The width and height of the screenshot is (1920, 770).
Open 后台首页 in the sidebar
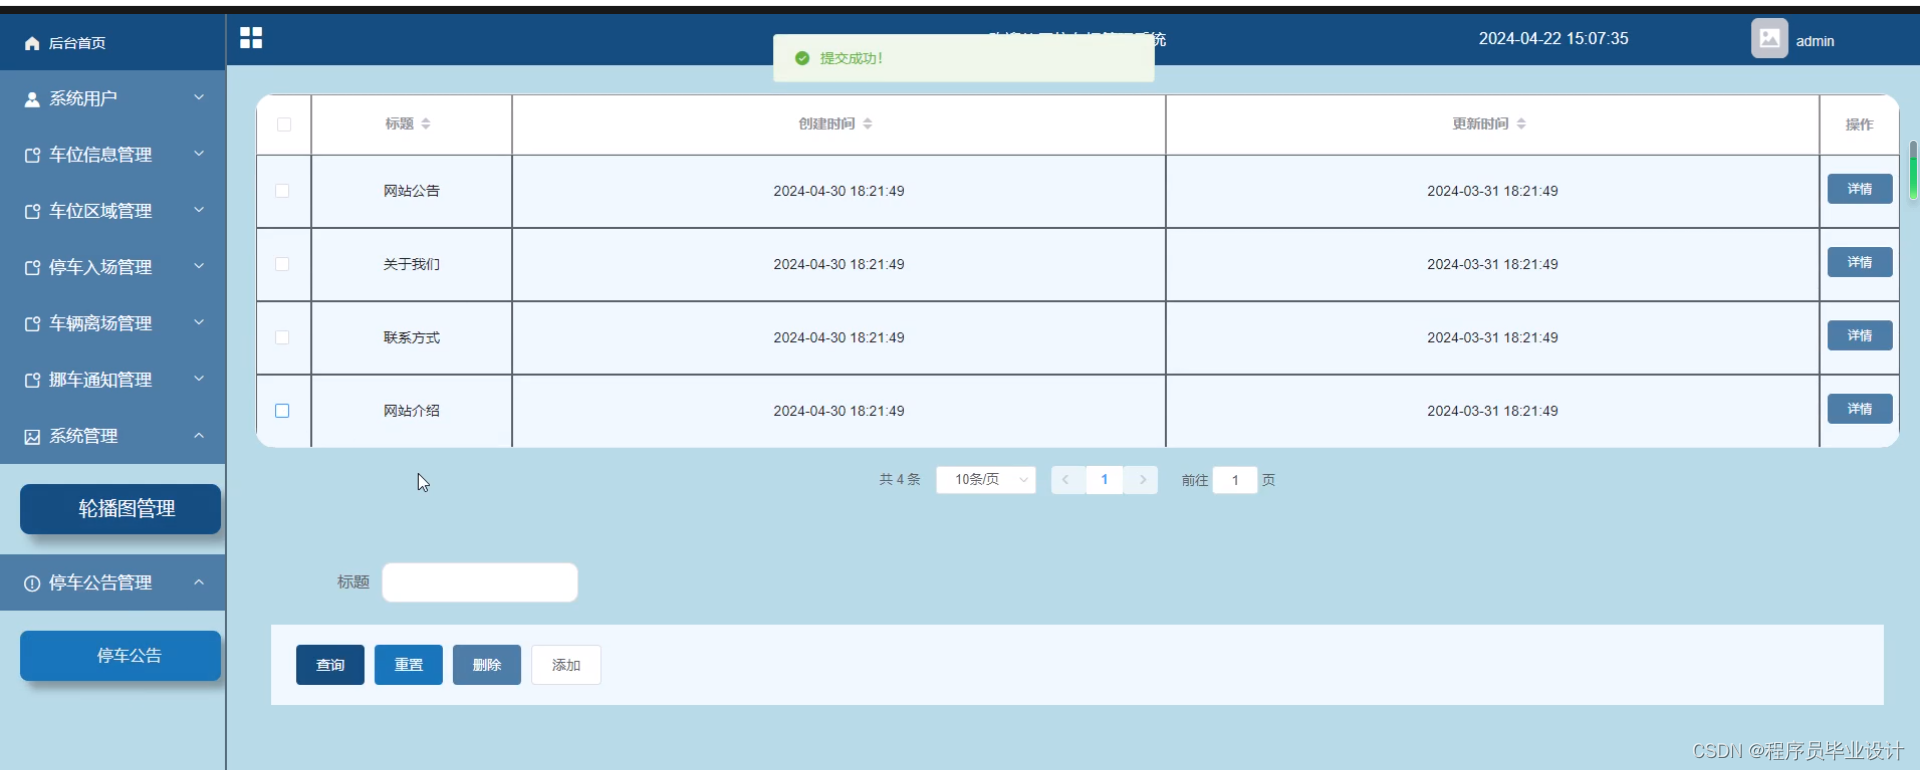coord(113,43)
